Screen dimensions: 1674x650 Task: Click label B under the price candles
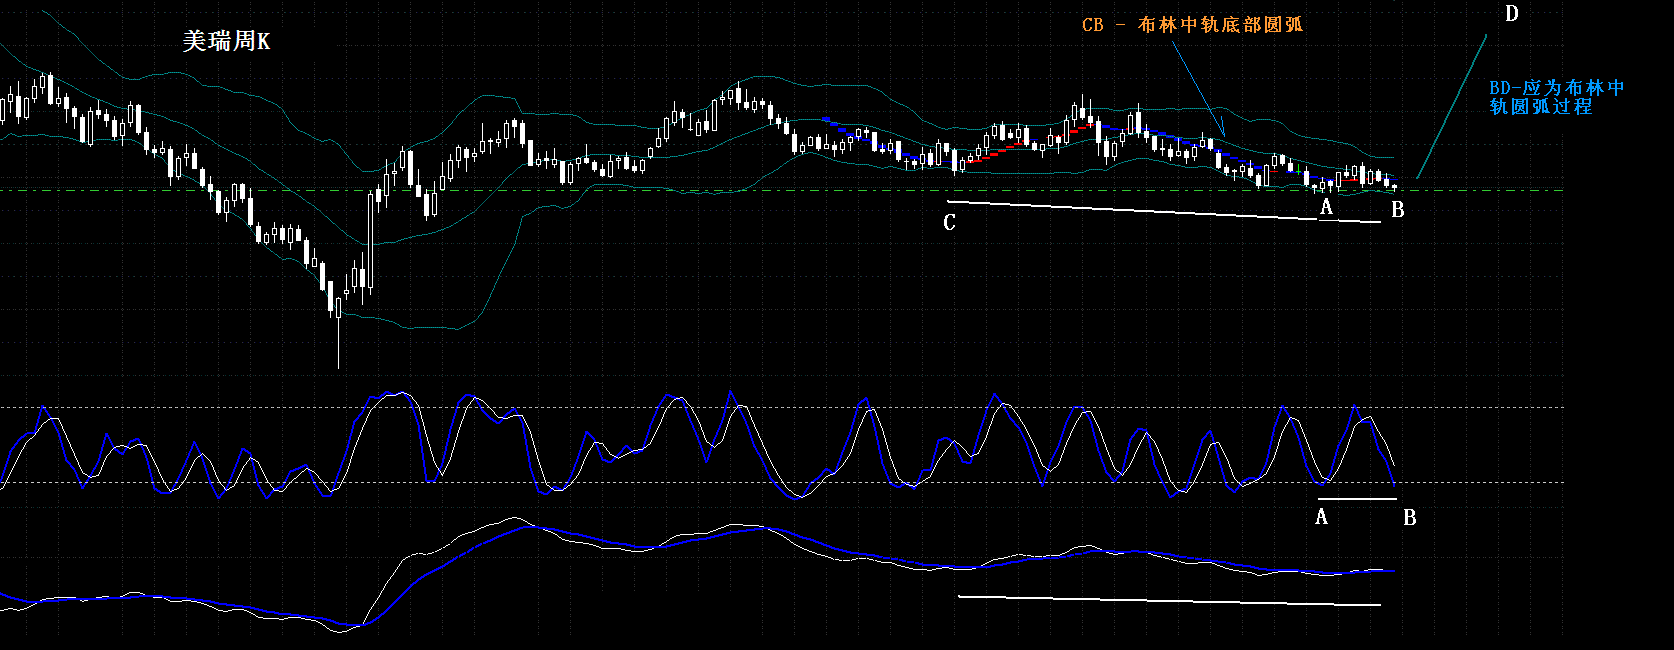1398,210
